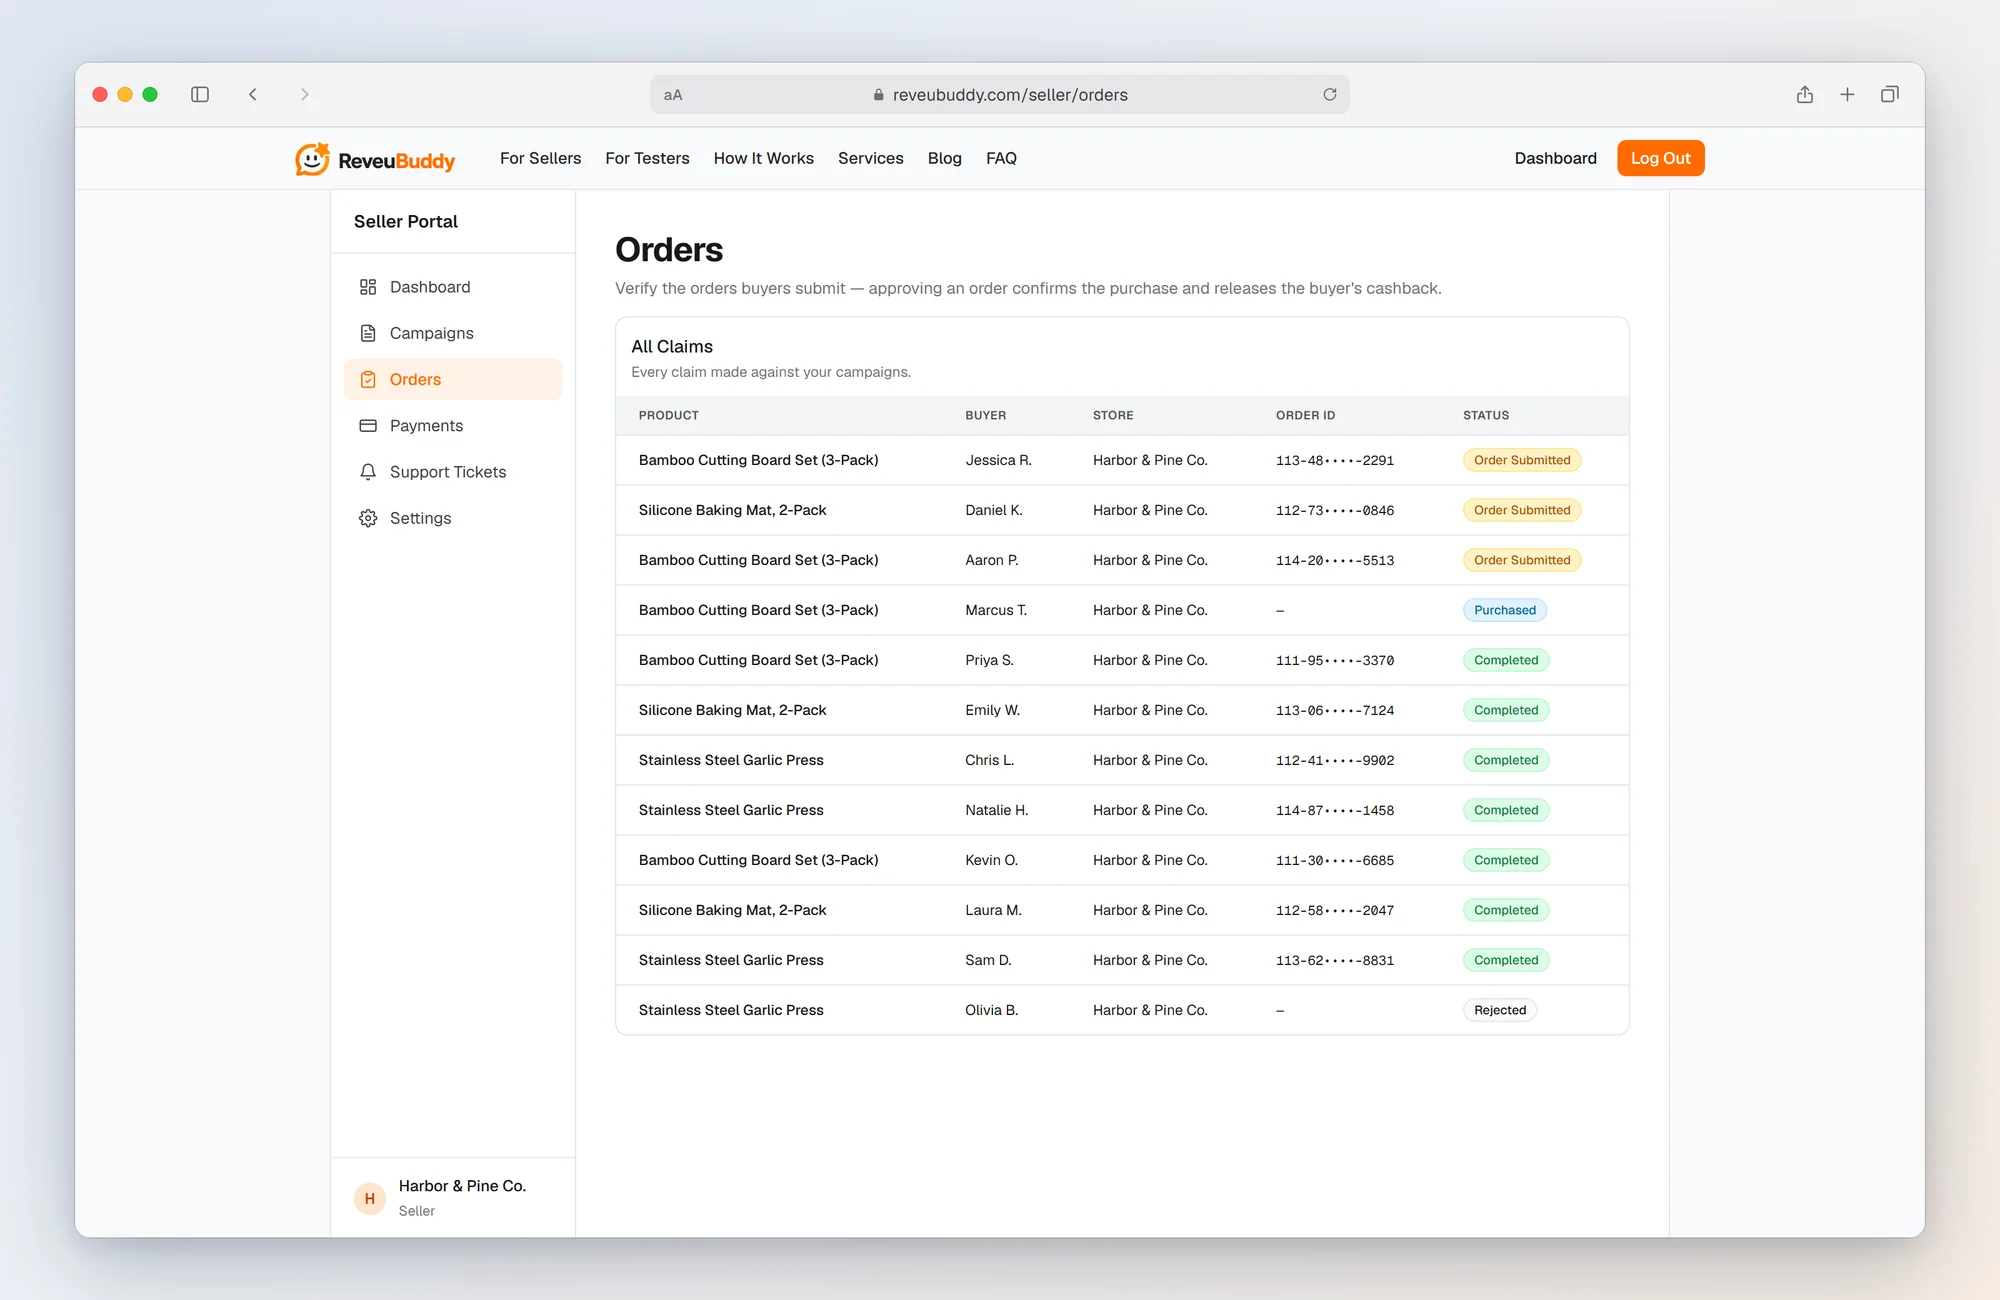Open the Services nav item
This screenshot has height=1300, width=2000.
871,158
